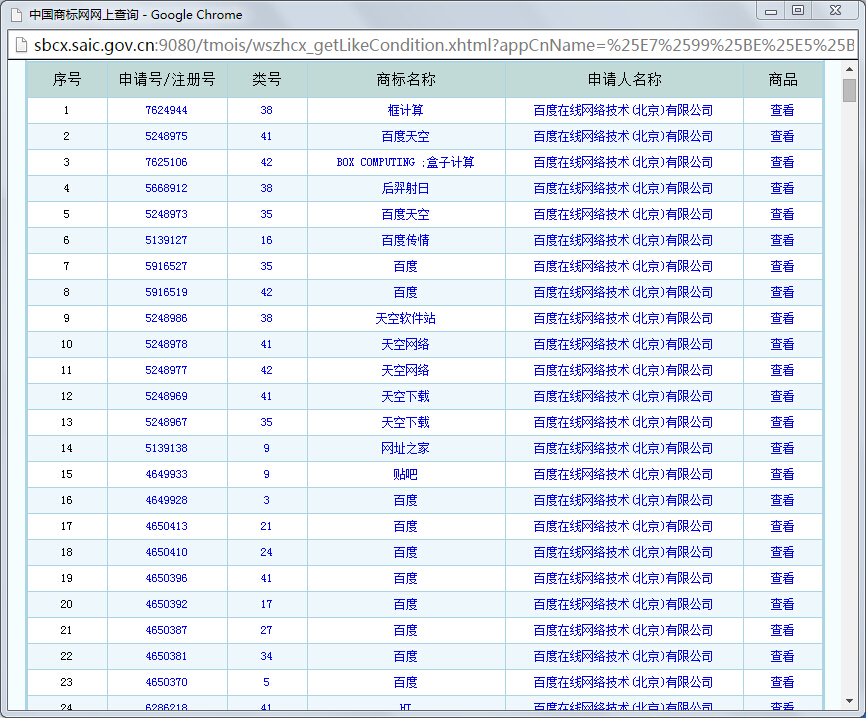This screenshot has width=866, height=718.
Task: Click the 申请人名称 column header
Action: tap(624, 80)
